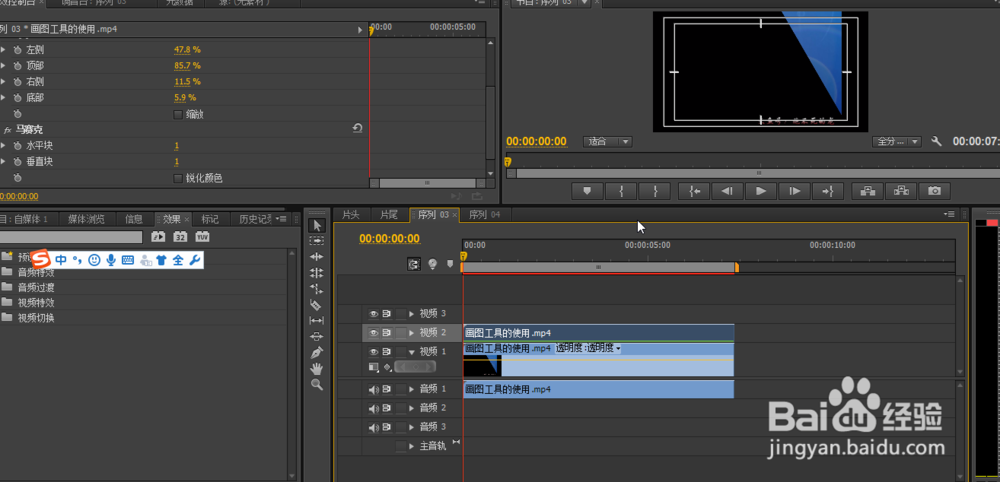
Task: Toggle visibility eye of 视频 3 track
Action: click(374, 314)
